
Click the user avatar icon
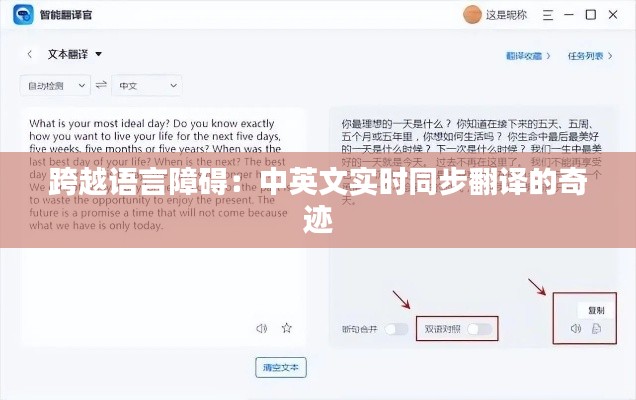[x=472, y=15]
